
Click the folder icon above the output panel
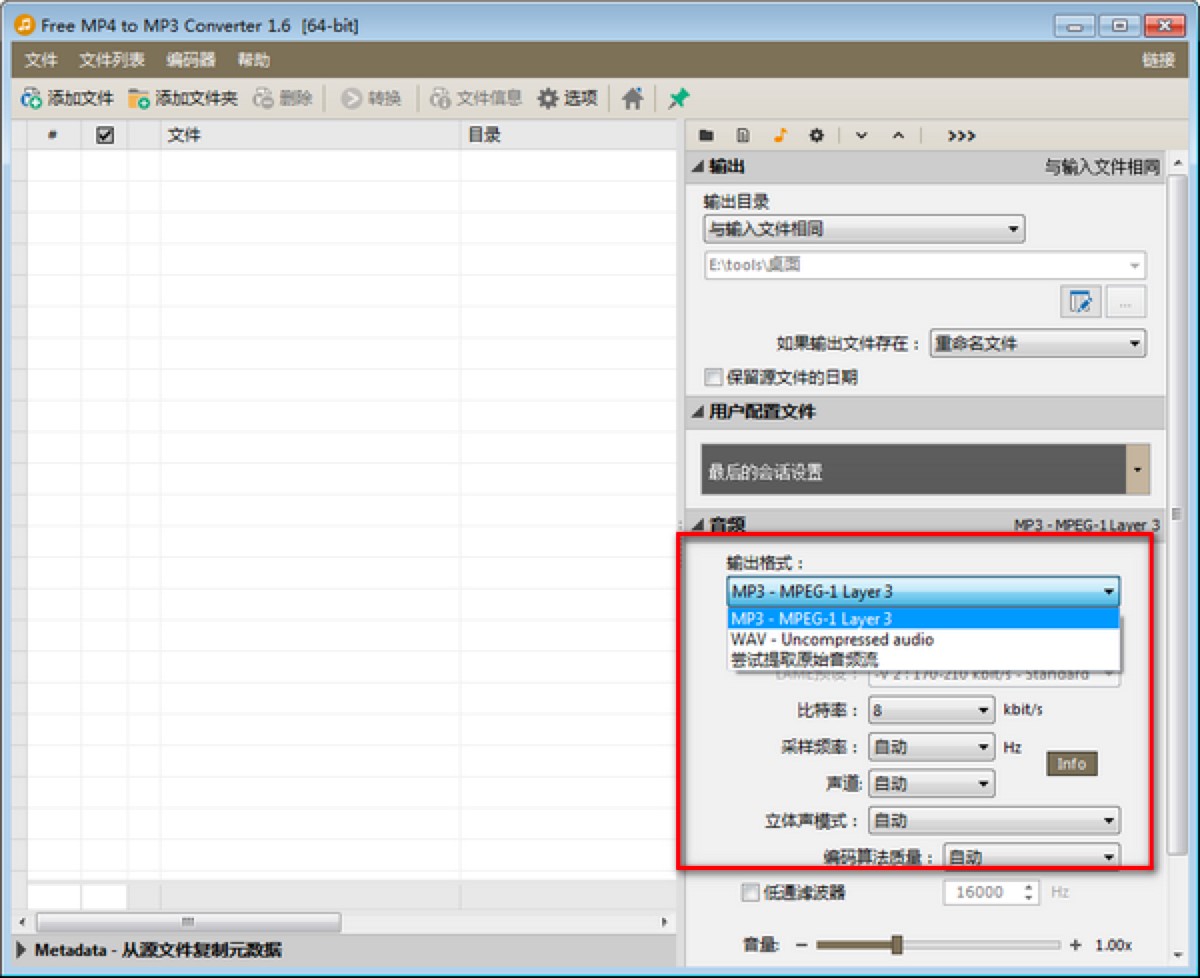click(x=706, y=135)
